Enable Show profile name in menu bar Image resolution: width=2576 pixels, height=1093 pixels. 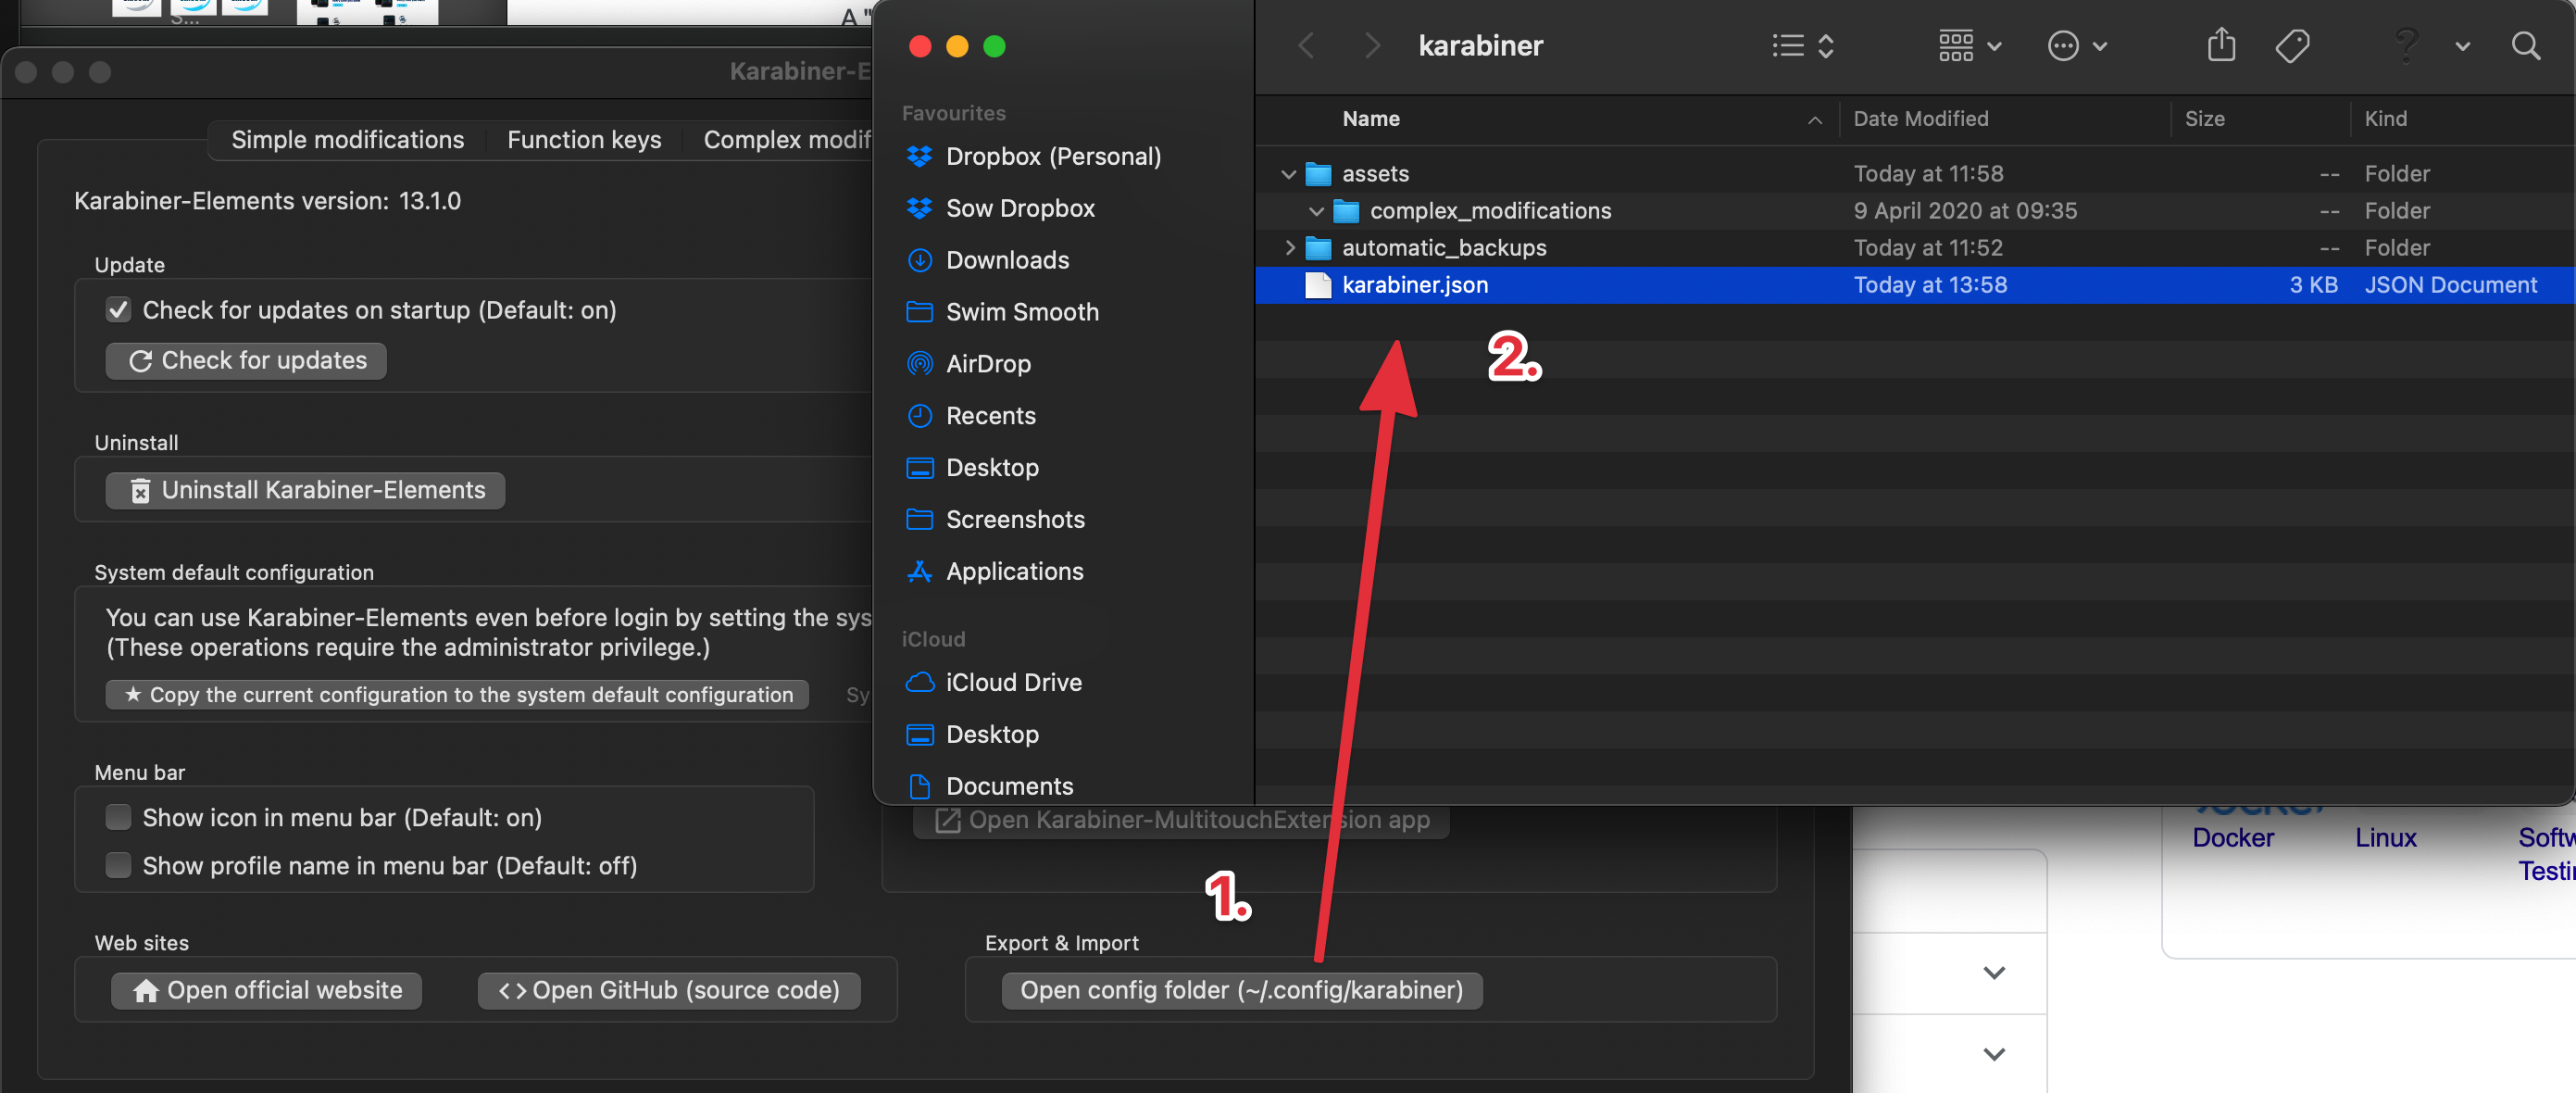coord(119,866)
